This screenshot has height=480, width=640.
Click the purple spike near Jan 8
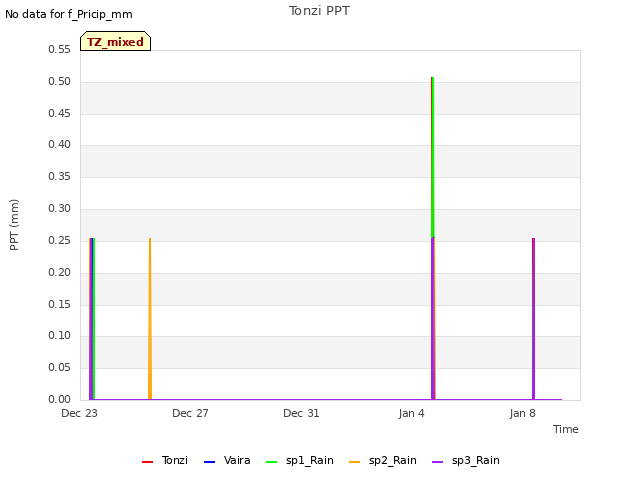point(533,318)
